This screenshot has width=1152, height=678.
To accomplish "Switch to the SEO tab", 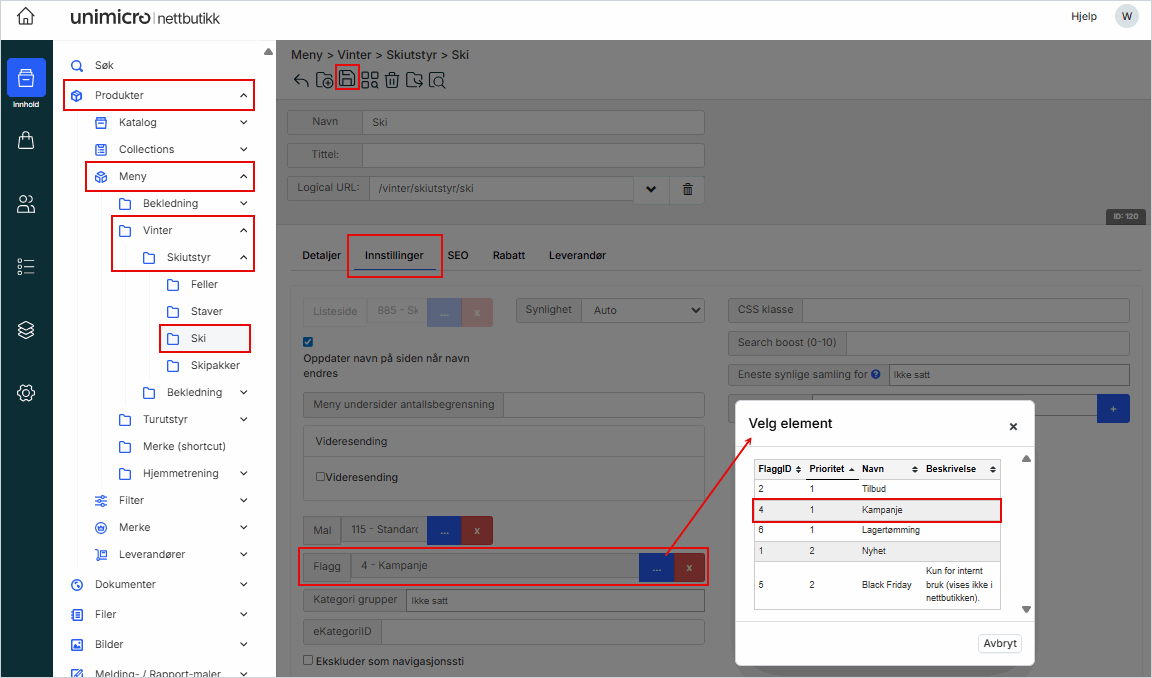I will [x=458, y=255].
